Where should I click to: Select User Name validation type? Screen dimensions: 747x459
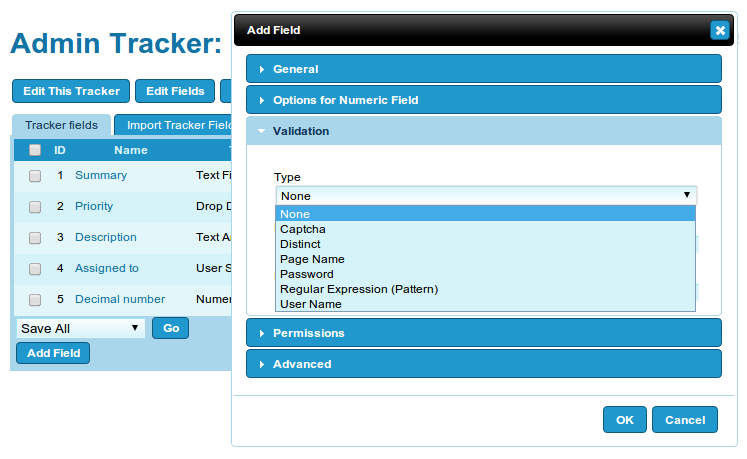pos(310,304)
